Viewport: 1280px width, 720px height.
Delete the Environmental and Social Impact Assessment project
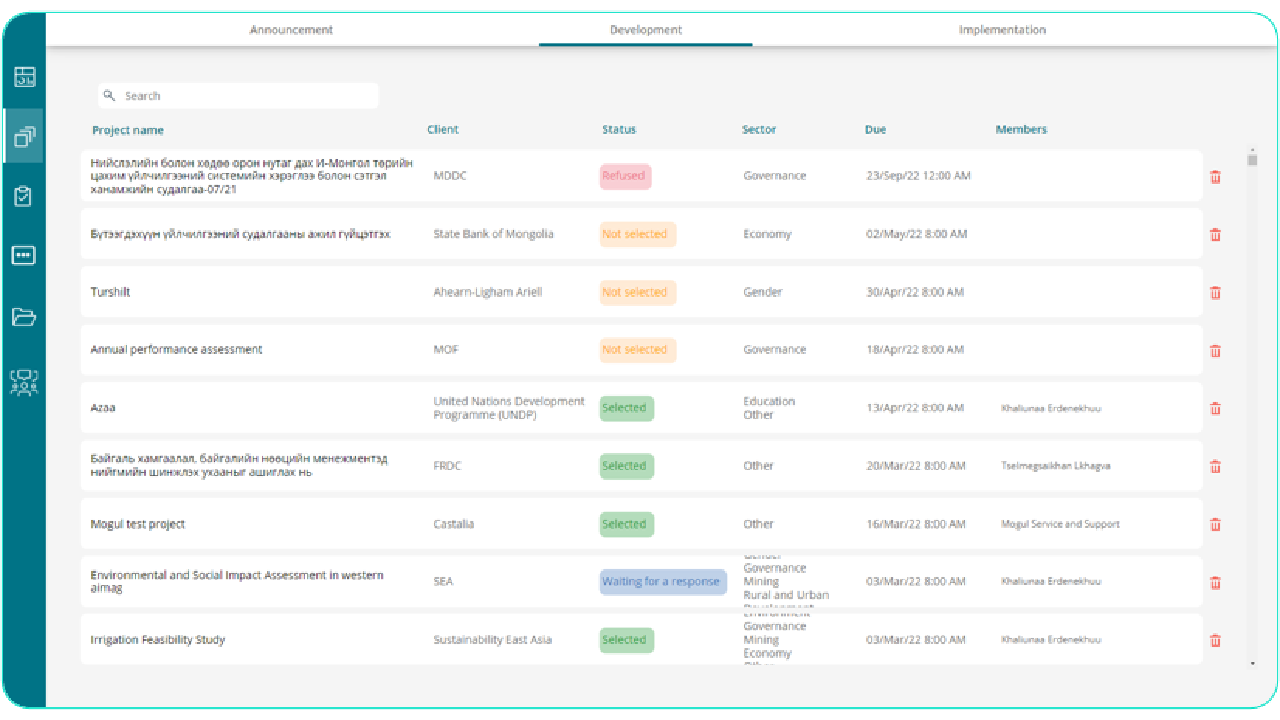point(1215,583)
